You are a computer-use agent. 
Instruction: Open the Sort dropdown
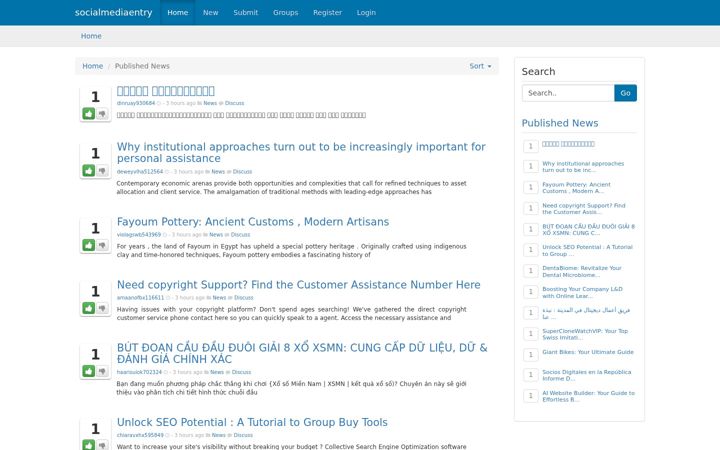pyautogui.click(x=480, y=66)
